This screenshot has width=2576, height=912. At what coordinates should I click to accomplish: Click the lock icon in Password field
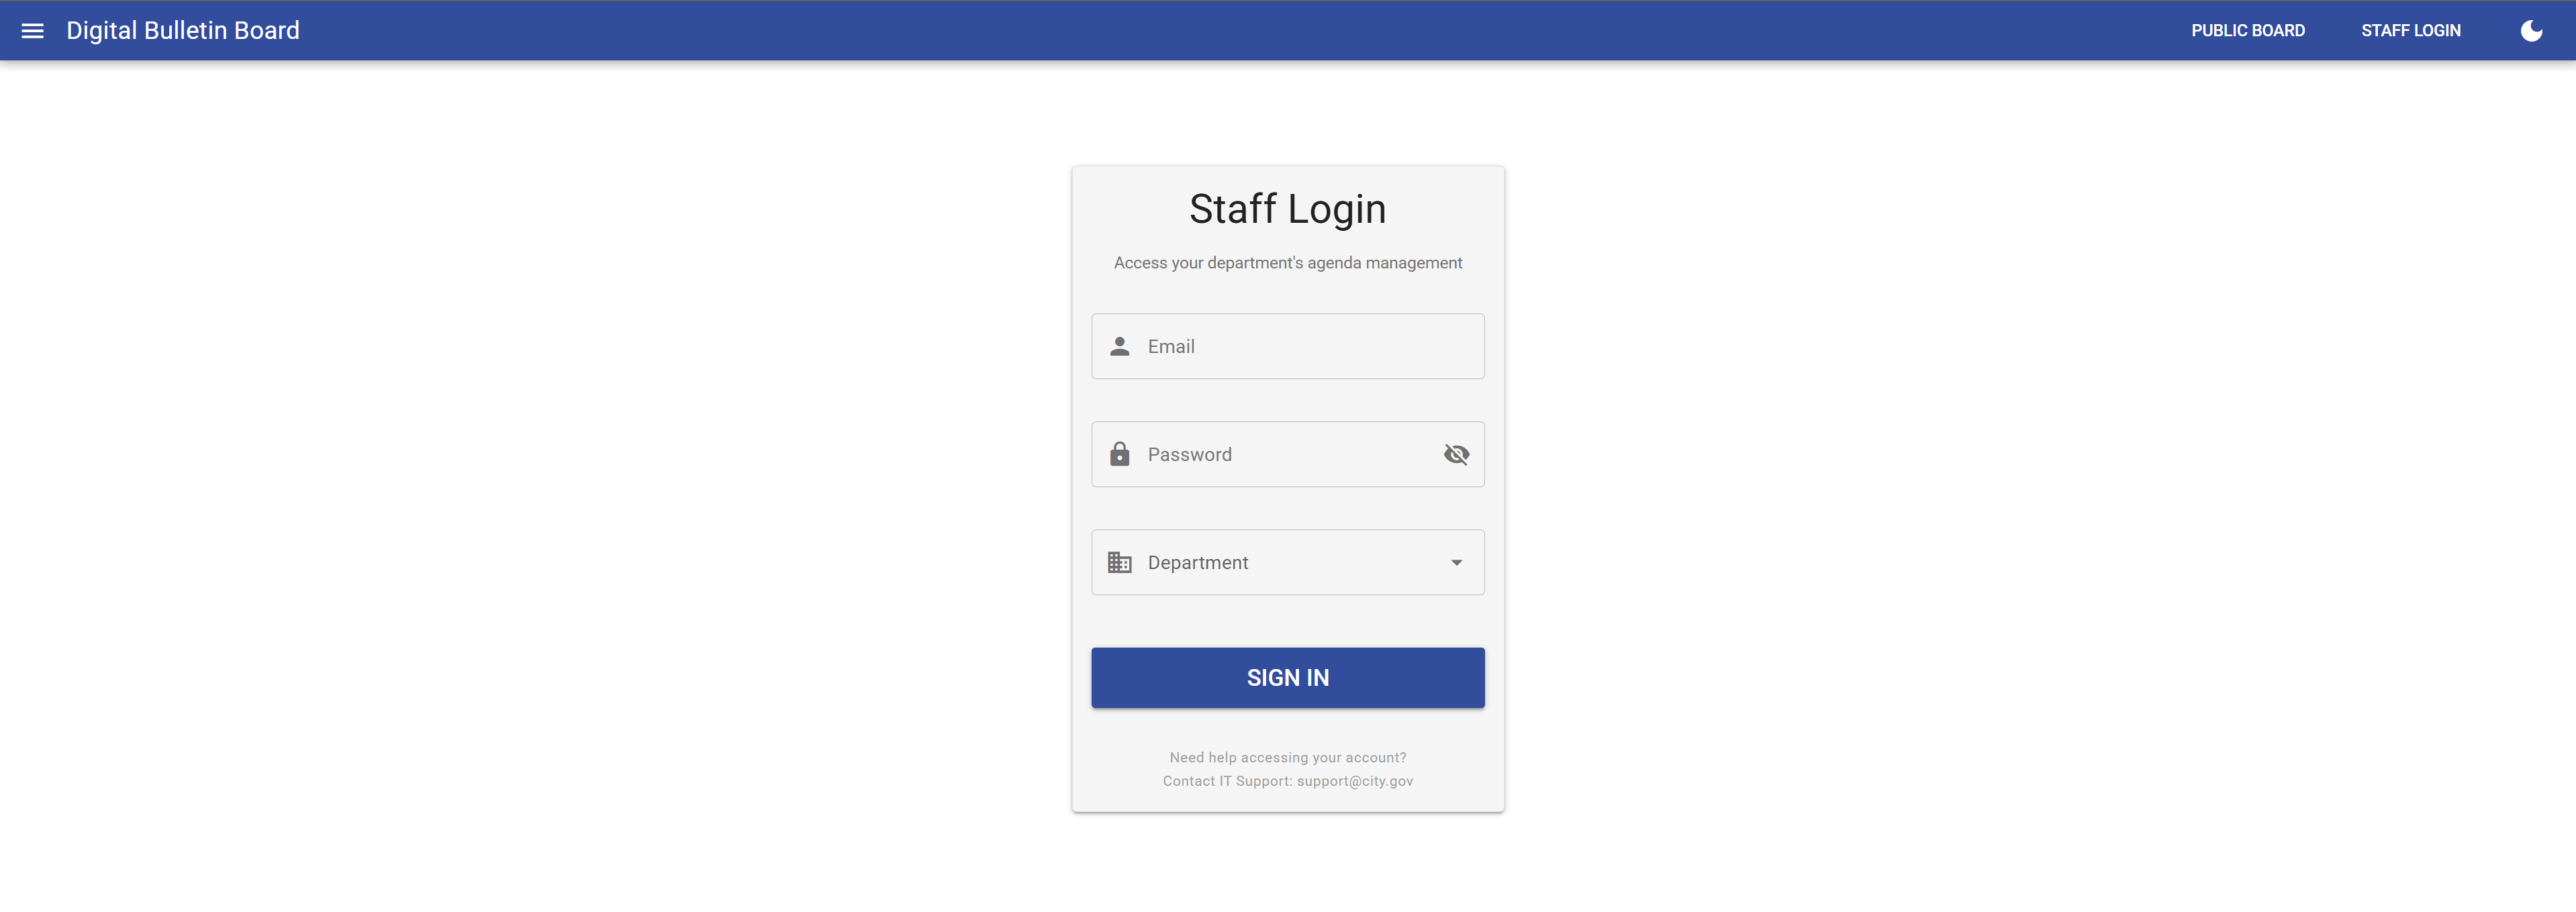point(1119,455)
